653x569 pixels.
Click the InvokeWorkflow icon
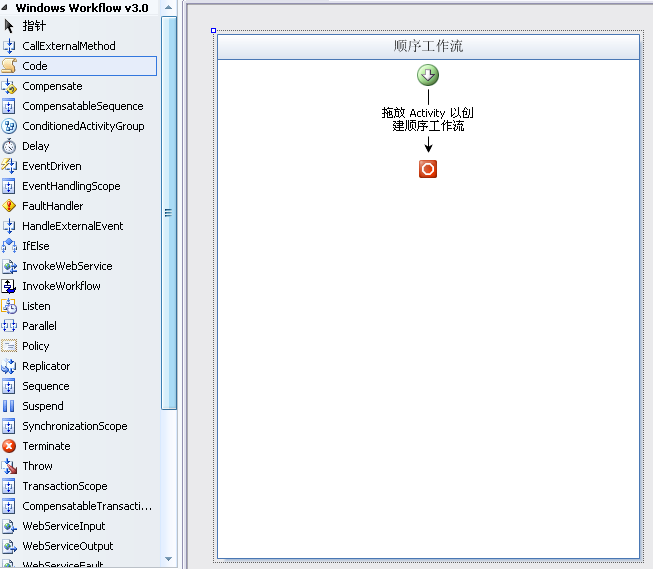(9, 286)
